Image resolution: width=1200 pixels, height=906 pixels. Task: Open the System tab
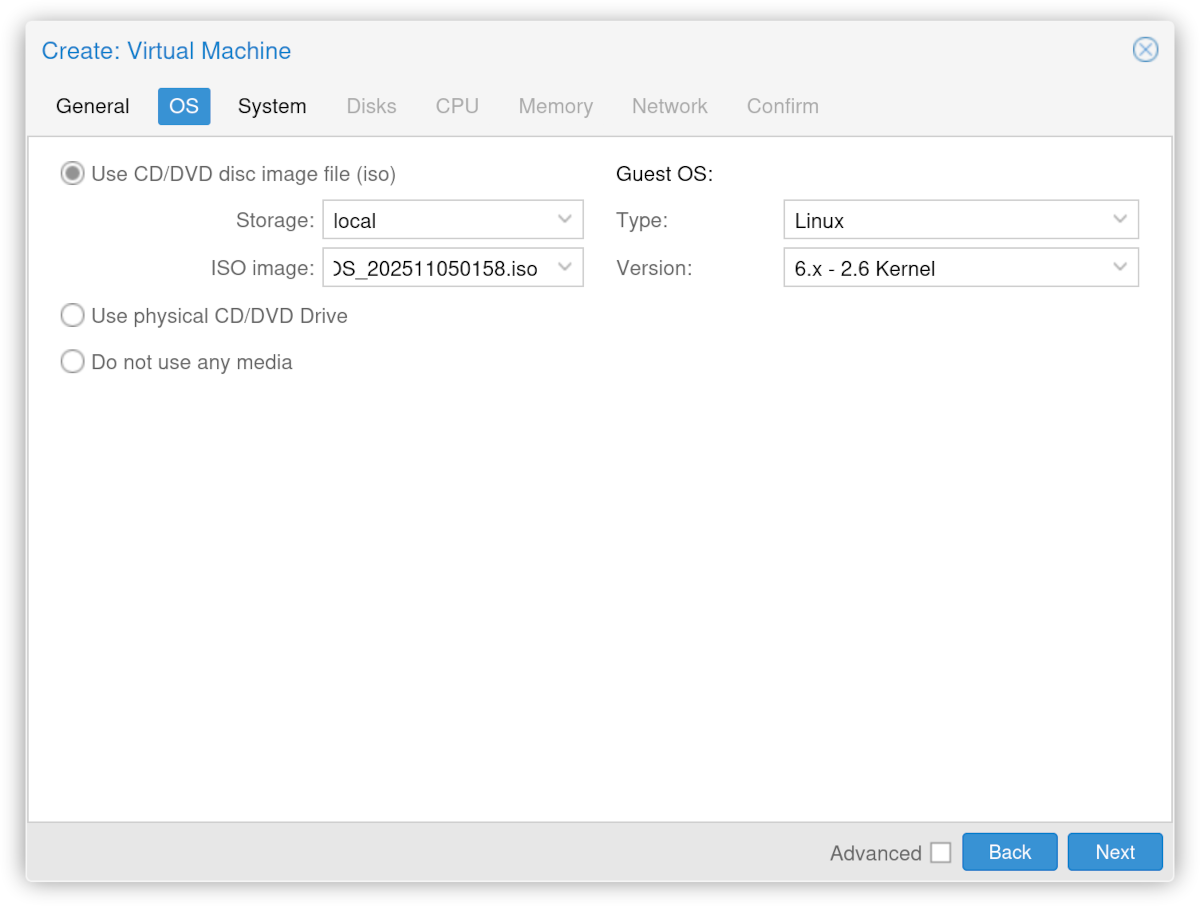tap(272, 106)
